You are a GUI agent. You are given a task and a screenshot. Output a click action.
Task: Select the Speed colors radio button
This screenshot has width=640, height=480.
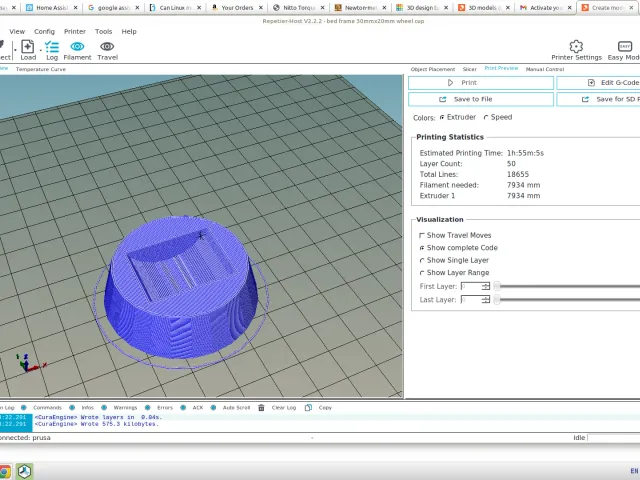pyautogui.click(x=485, y=118)
